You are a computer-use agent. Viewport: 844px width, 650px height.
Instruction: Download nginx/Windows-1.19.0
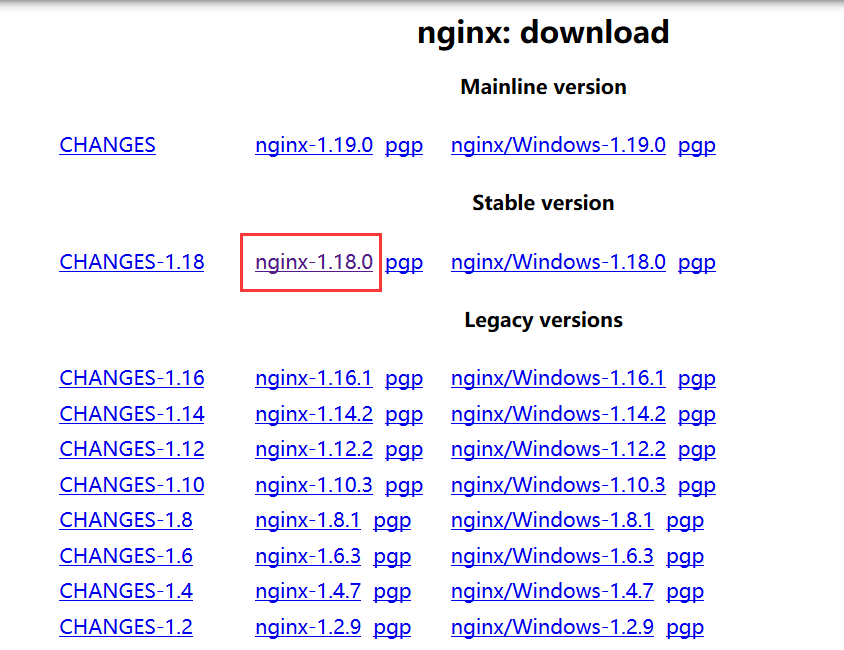(558, 145)
